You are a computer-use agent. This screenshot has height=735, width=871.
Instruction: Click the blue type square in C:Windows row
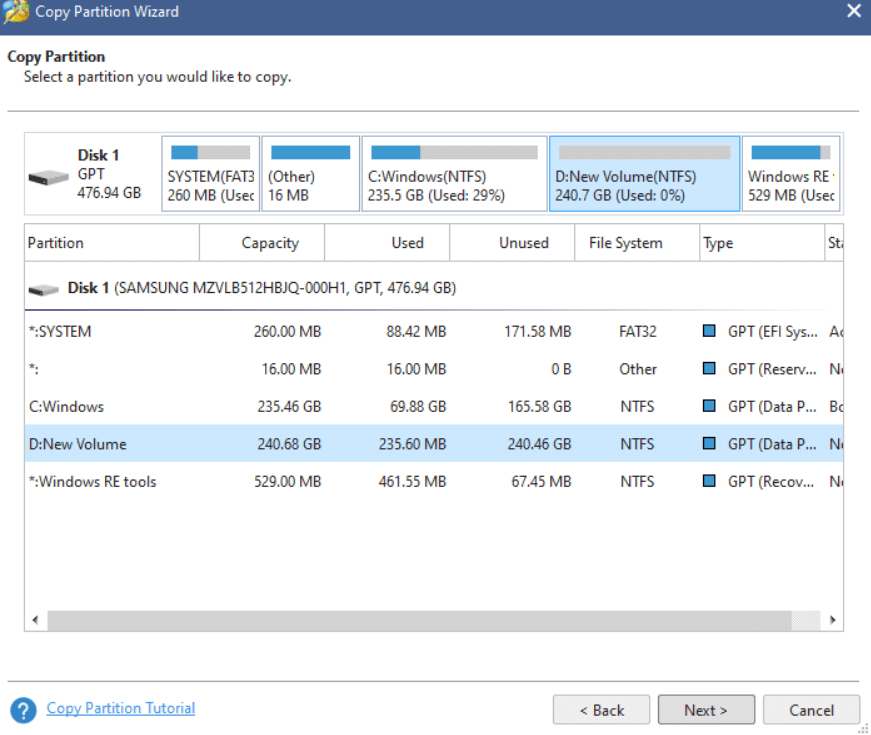[x=709, y=406]
